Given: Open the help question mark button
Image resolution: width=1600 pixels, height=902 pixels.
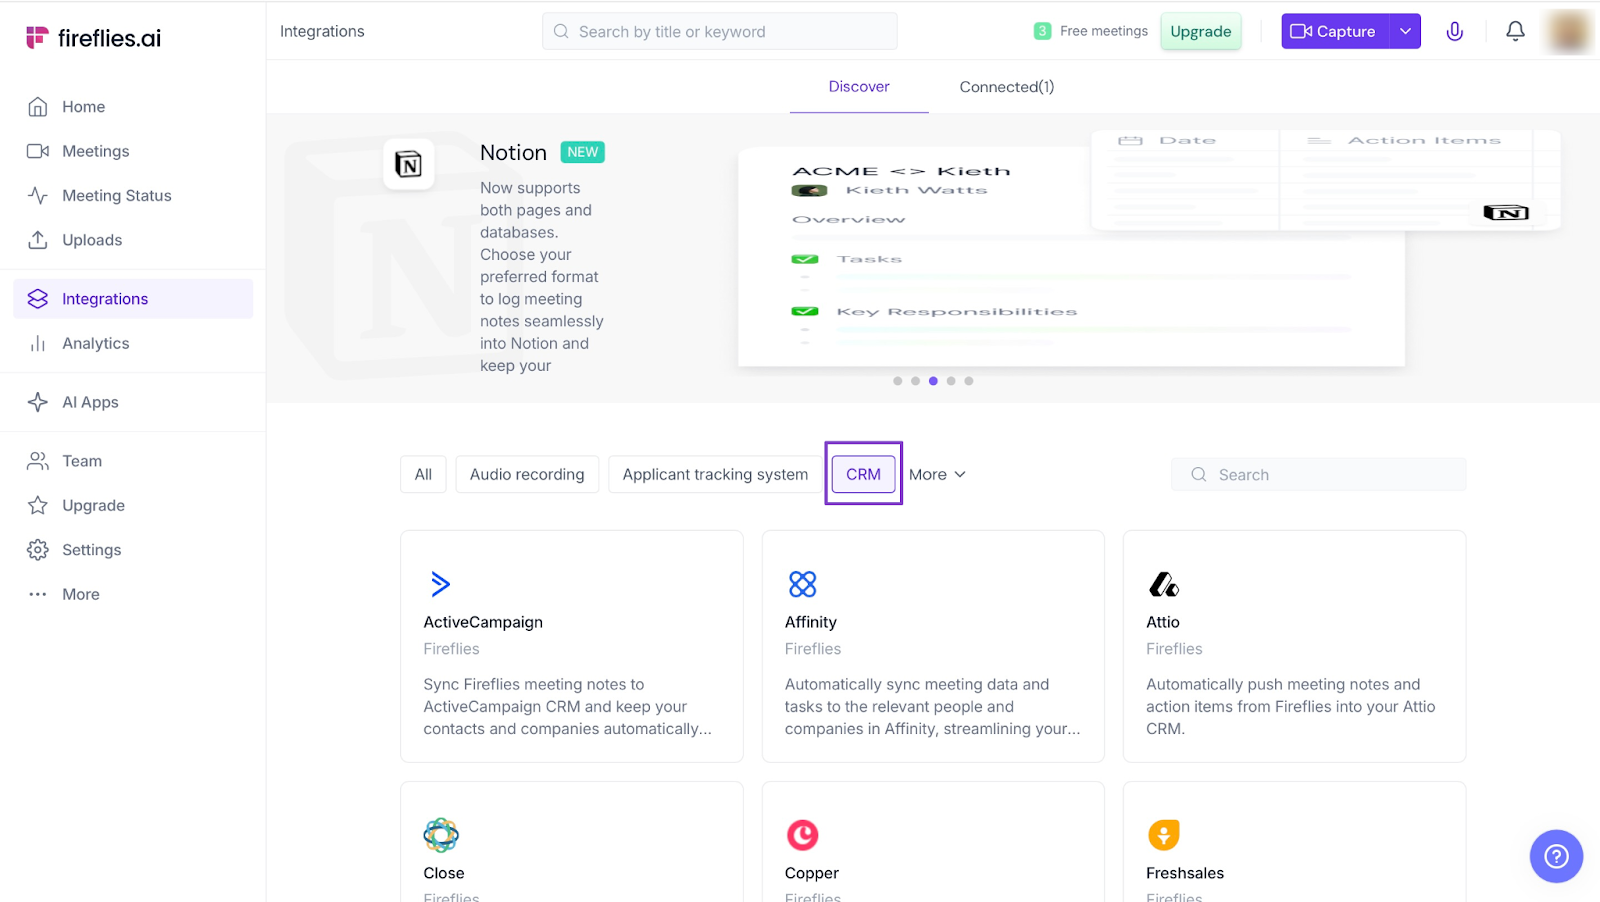Looking at the screenshot, I should (1556, 856).
